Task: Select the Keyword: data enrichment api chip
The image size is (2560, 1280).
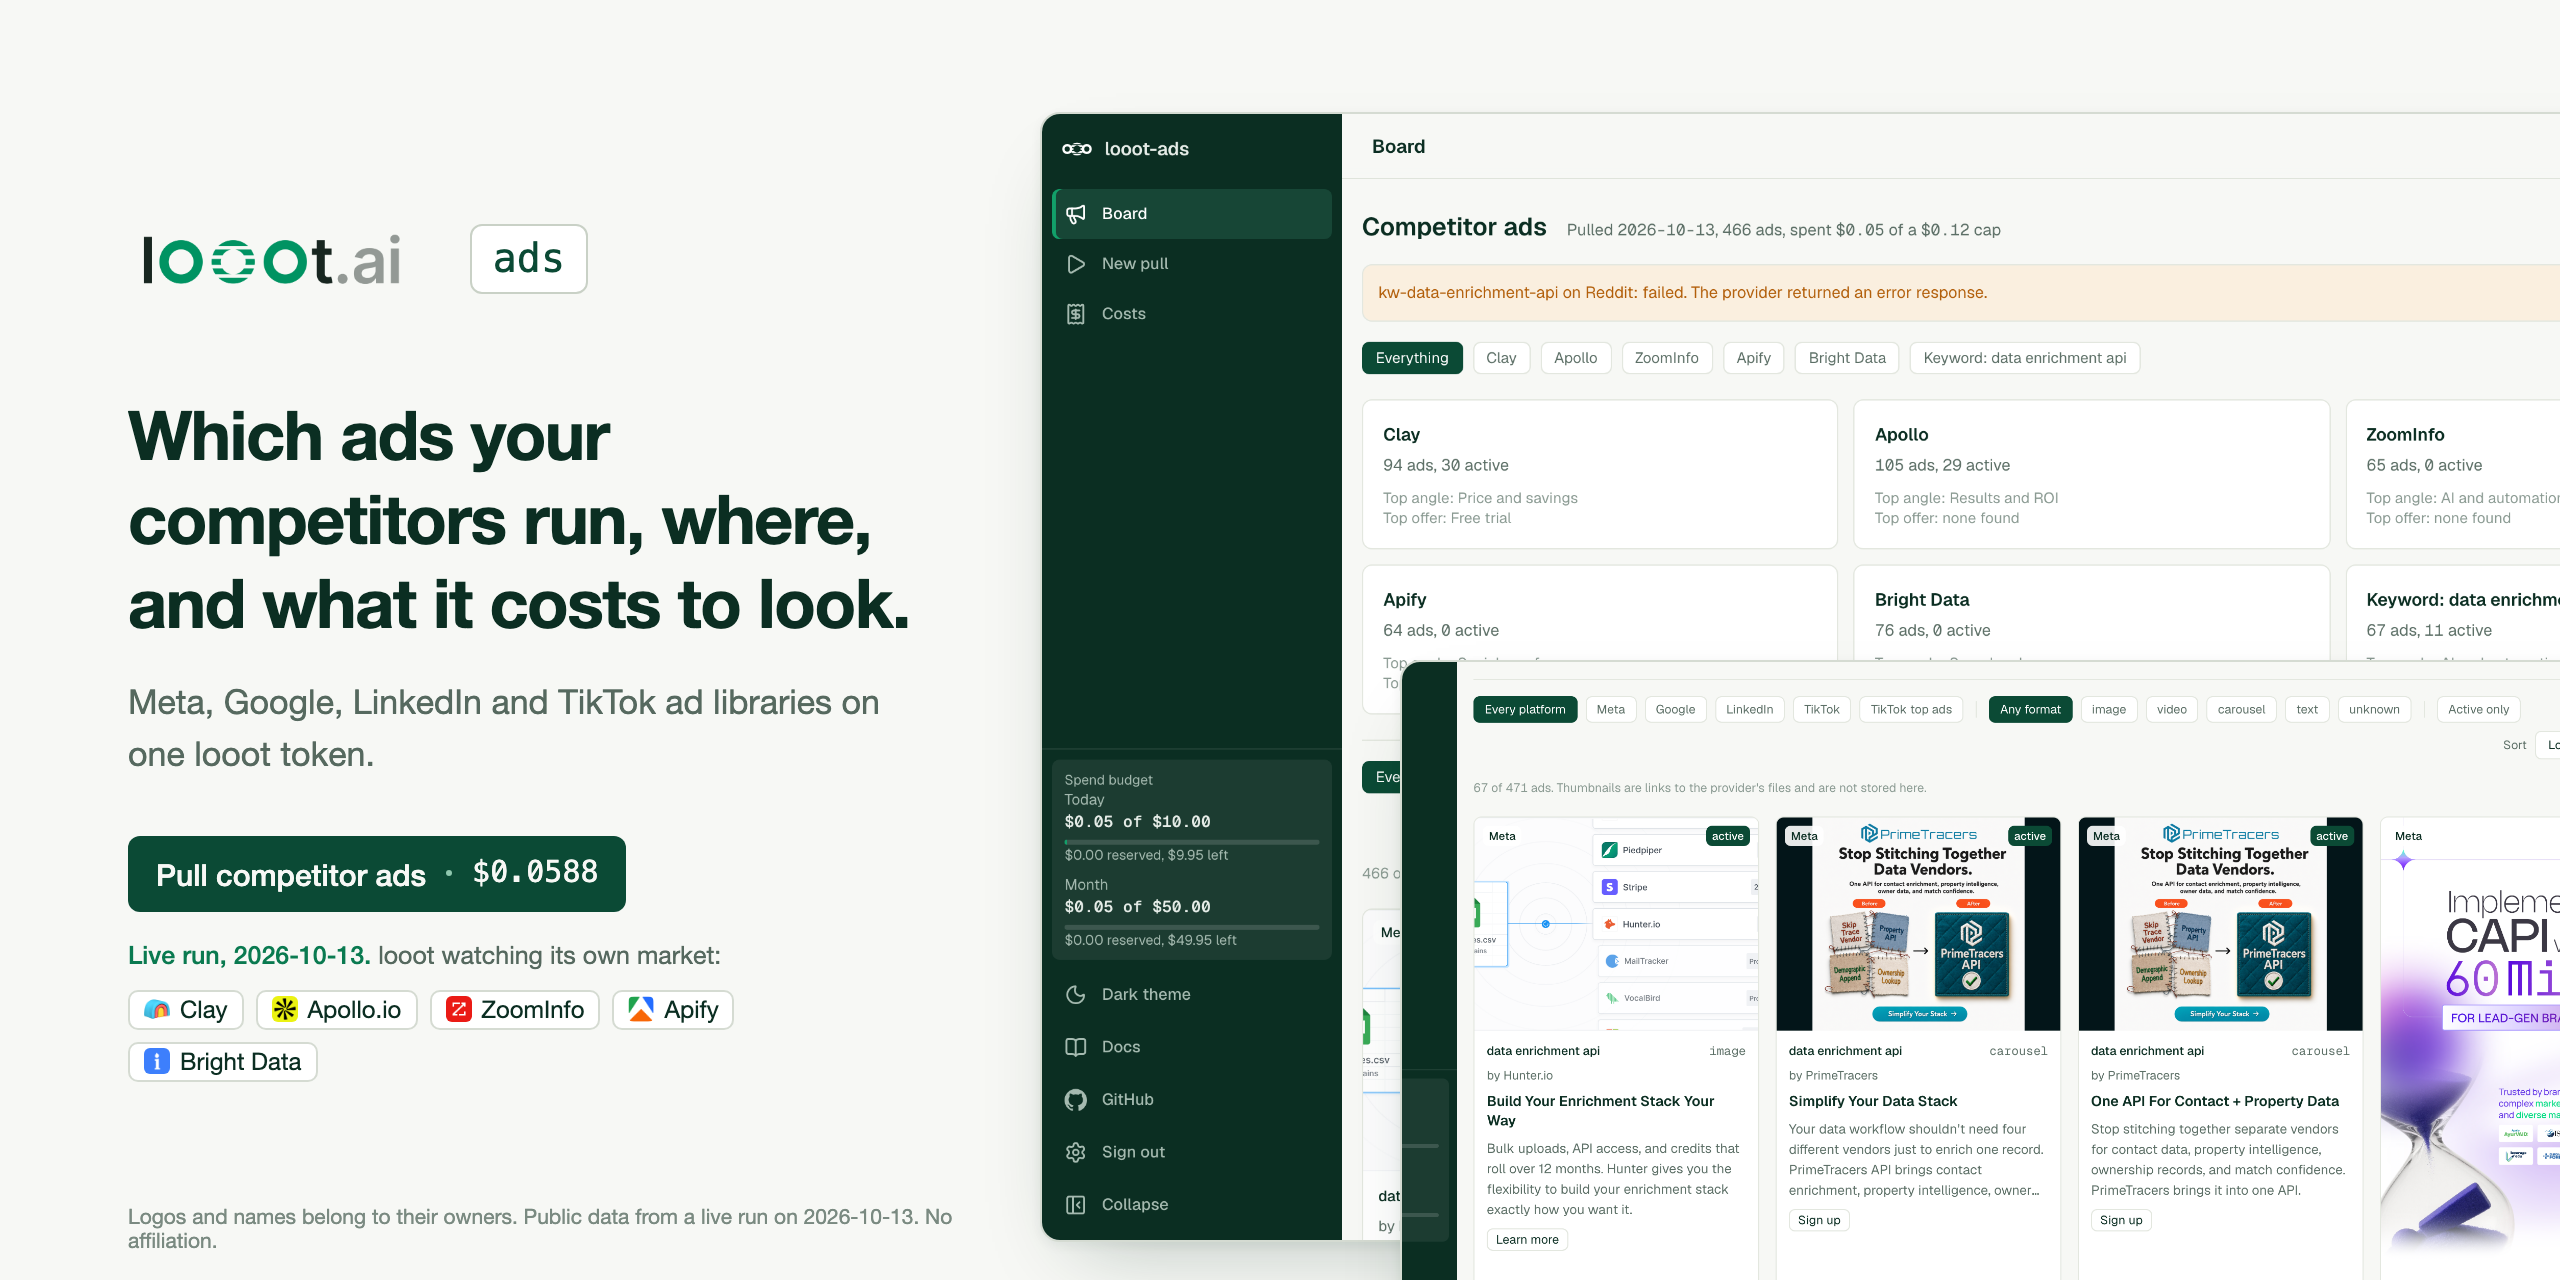Action: pyautogui.click(x=2025, y=358)
